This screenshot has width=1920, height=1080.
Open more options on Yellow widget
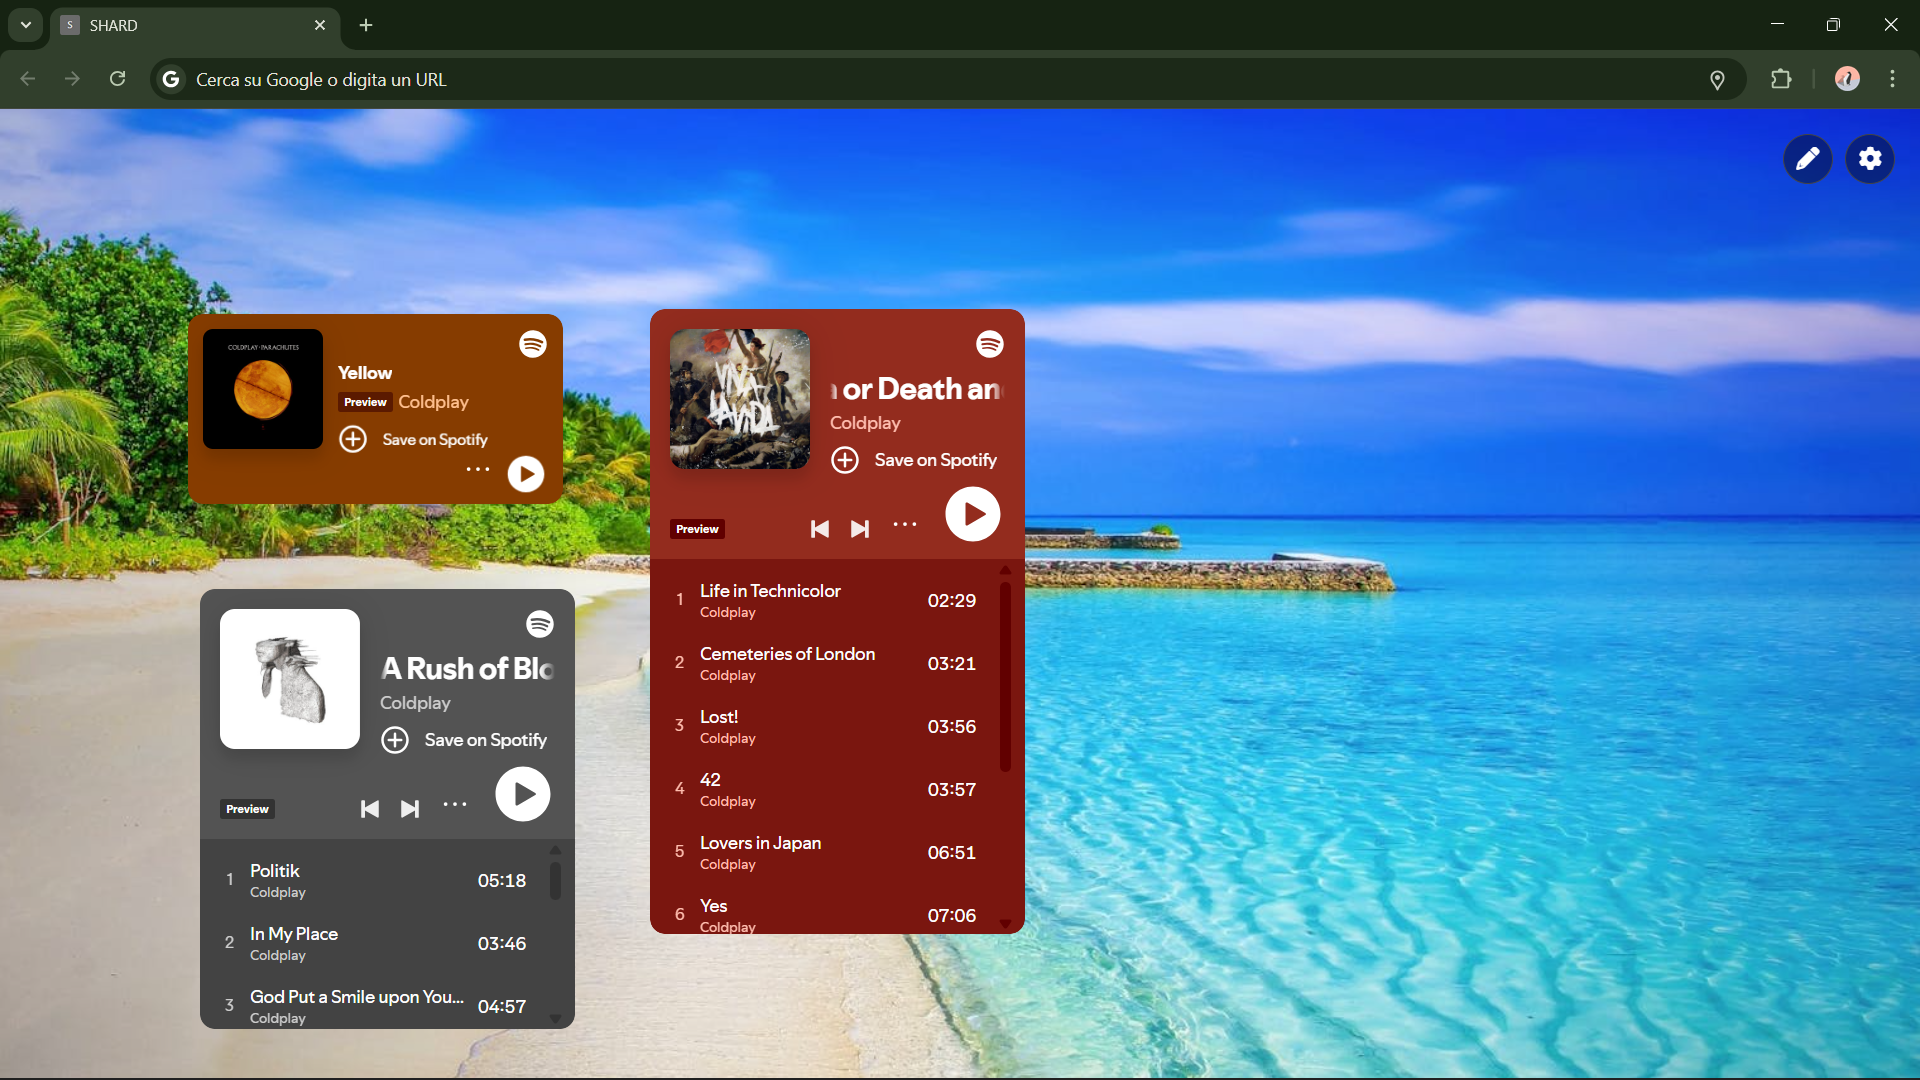(x=478, y=469)
